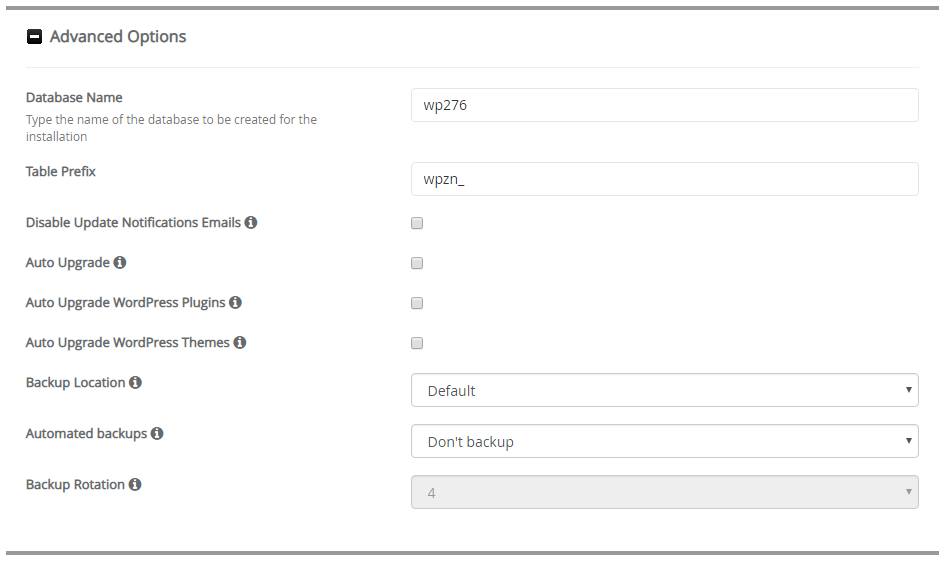This screenshot has width=946, height=562.
Task: Show info for Auto Upgrade WordPress Themes
Action: [x=240, y=342]
